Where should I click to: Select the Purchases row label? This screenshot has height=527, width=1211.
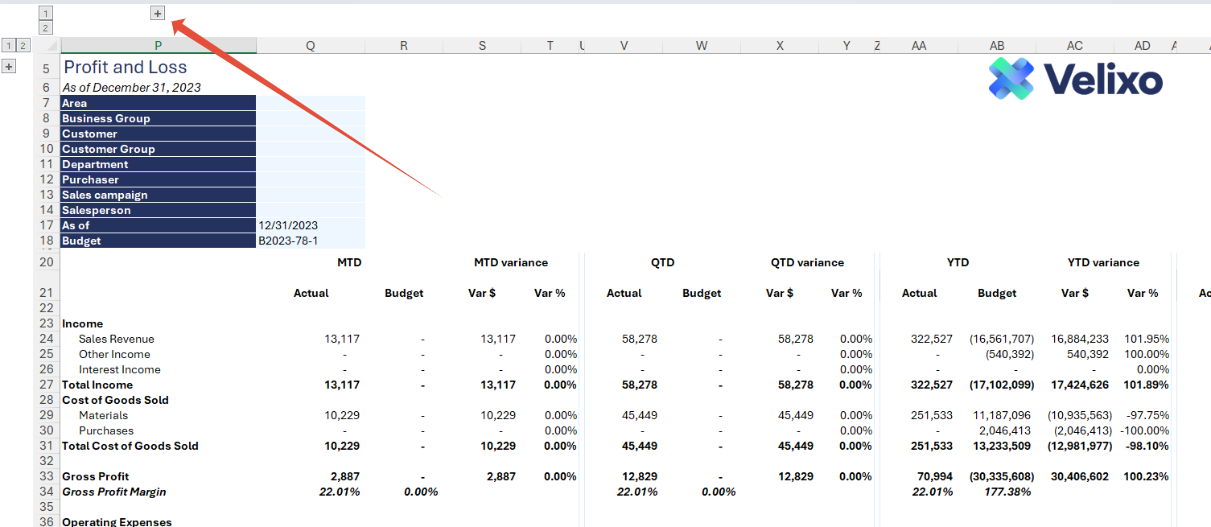(x=106, y=431)
